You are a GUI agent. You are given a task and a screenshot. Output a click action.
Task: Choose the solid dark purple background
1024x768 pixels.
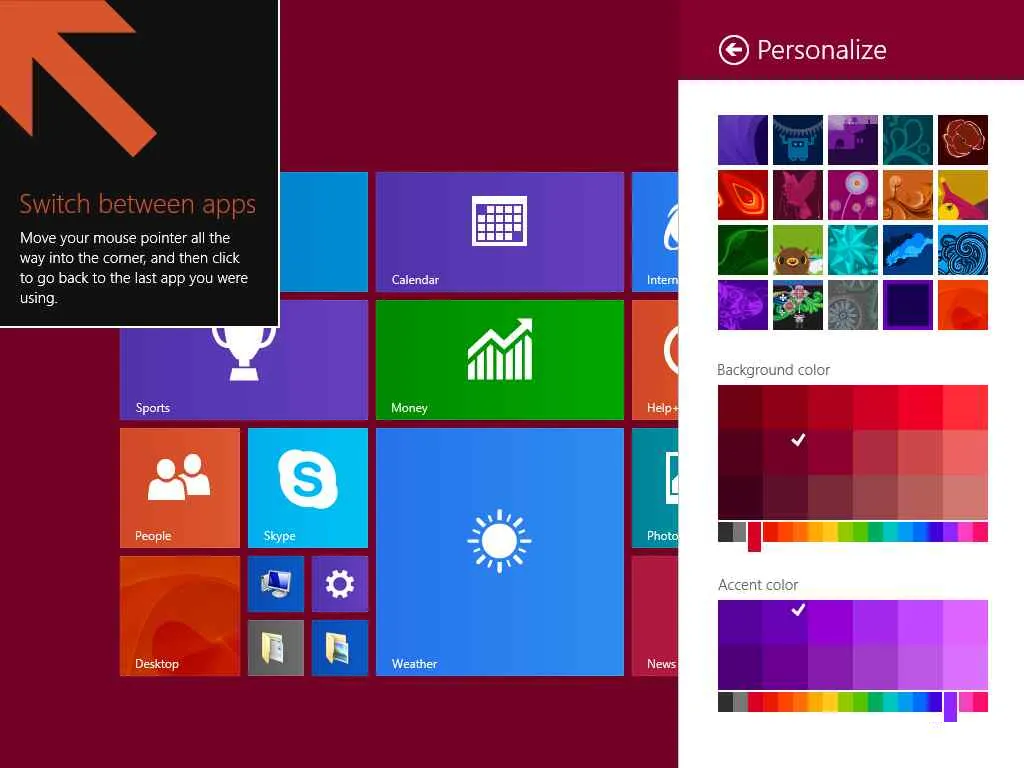[908, 305]
